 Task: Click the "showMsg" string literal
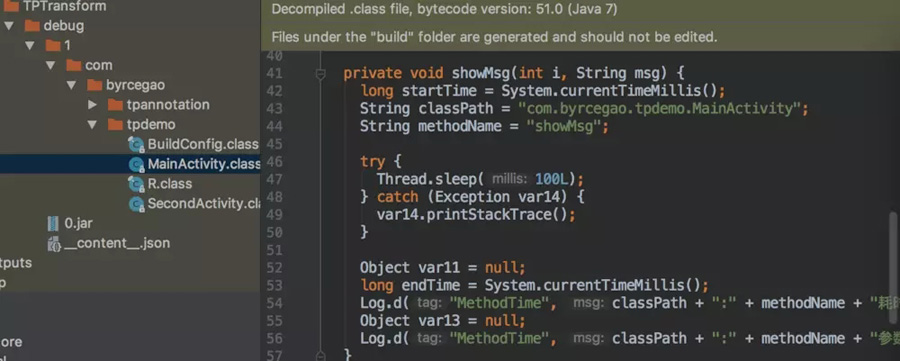pyautogui.click(x=564, y=126)
